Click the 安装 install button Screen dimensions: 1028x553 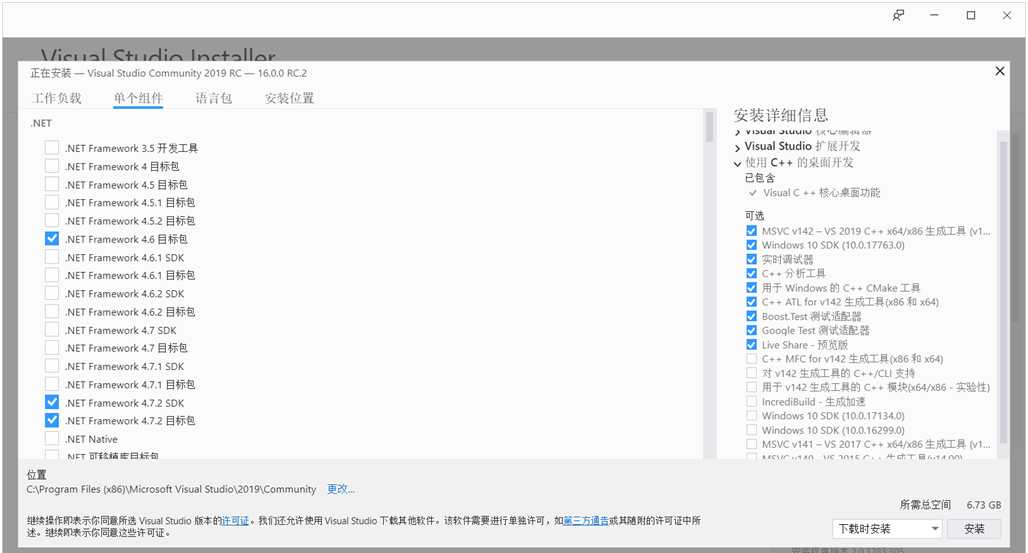(x=974, y=529)
